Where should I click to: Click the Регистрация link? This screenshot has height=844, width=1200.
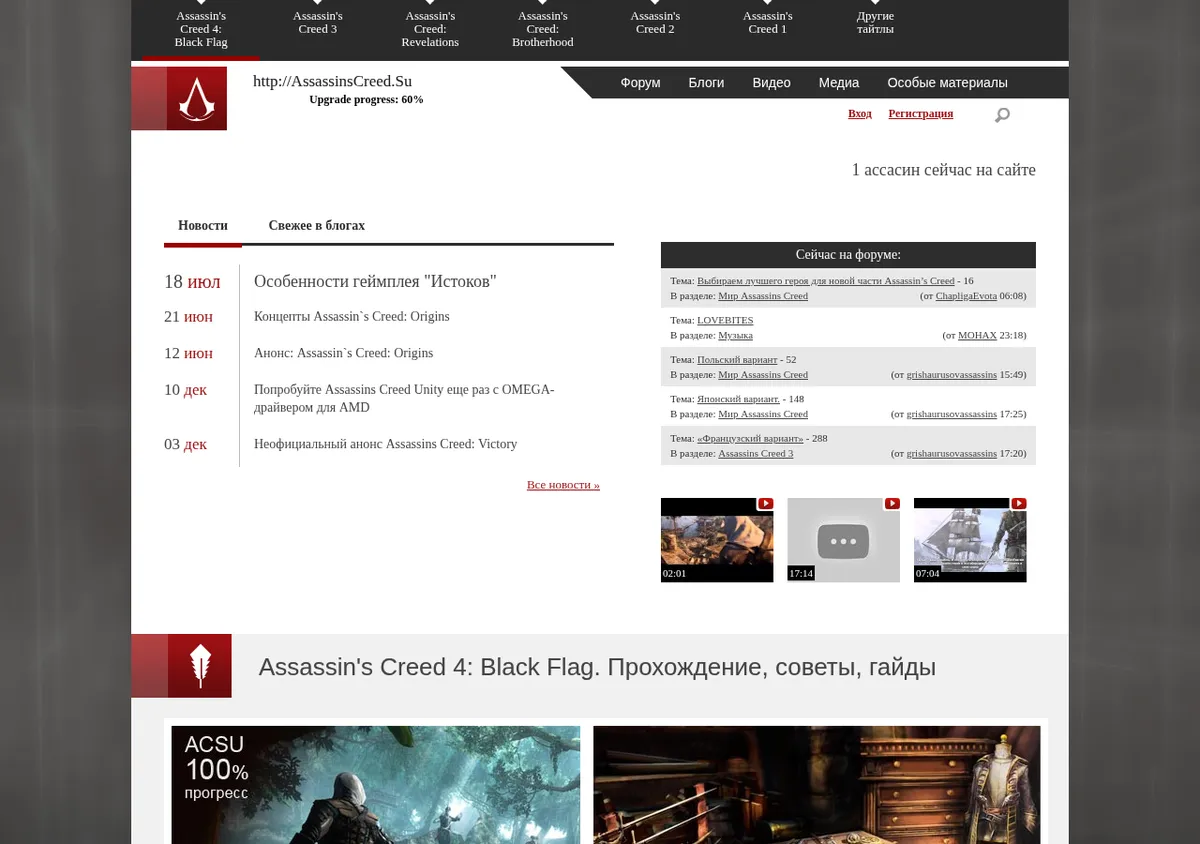click(920, 114)
